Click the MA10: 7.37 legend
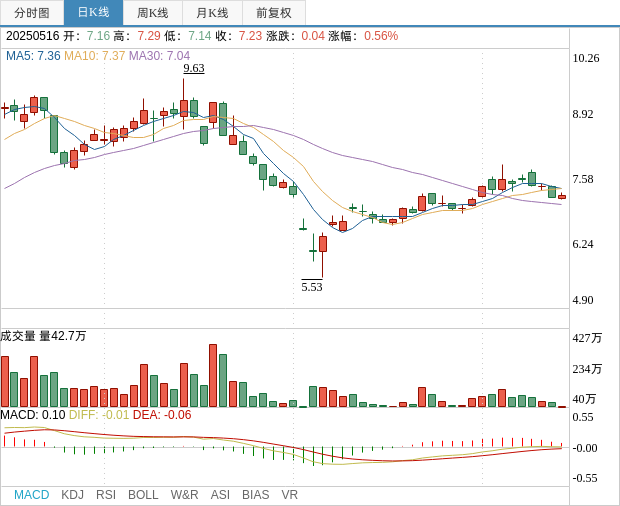 click(x=95, y=56)
